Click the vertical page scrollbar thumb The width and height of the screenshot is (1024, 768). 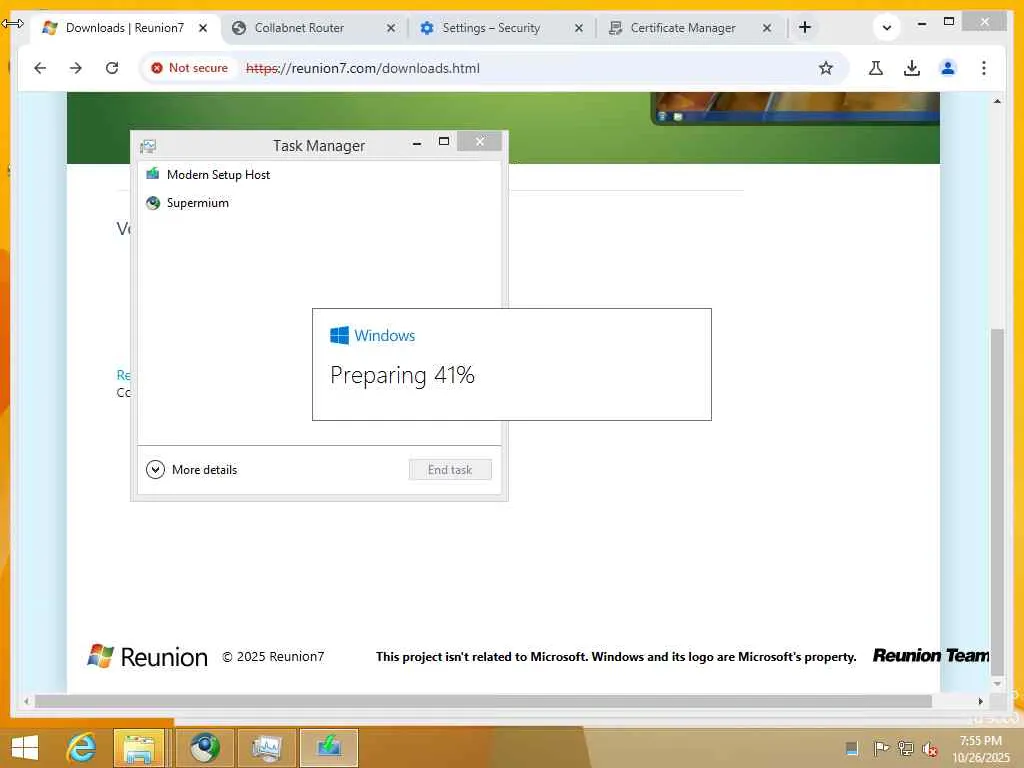(997, 502)
